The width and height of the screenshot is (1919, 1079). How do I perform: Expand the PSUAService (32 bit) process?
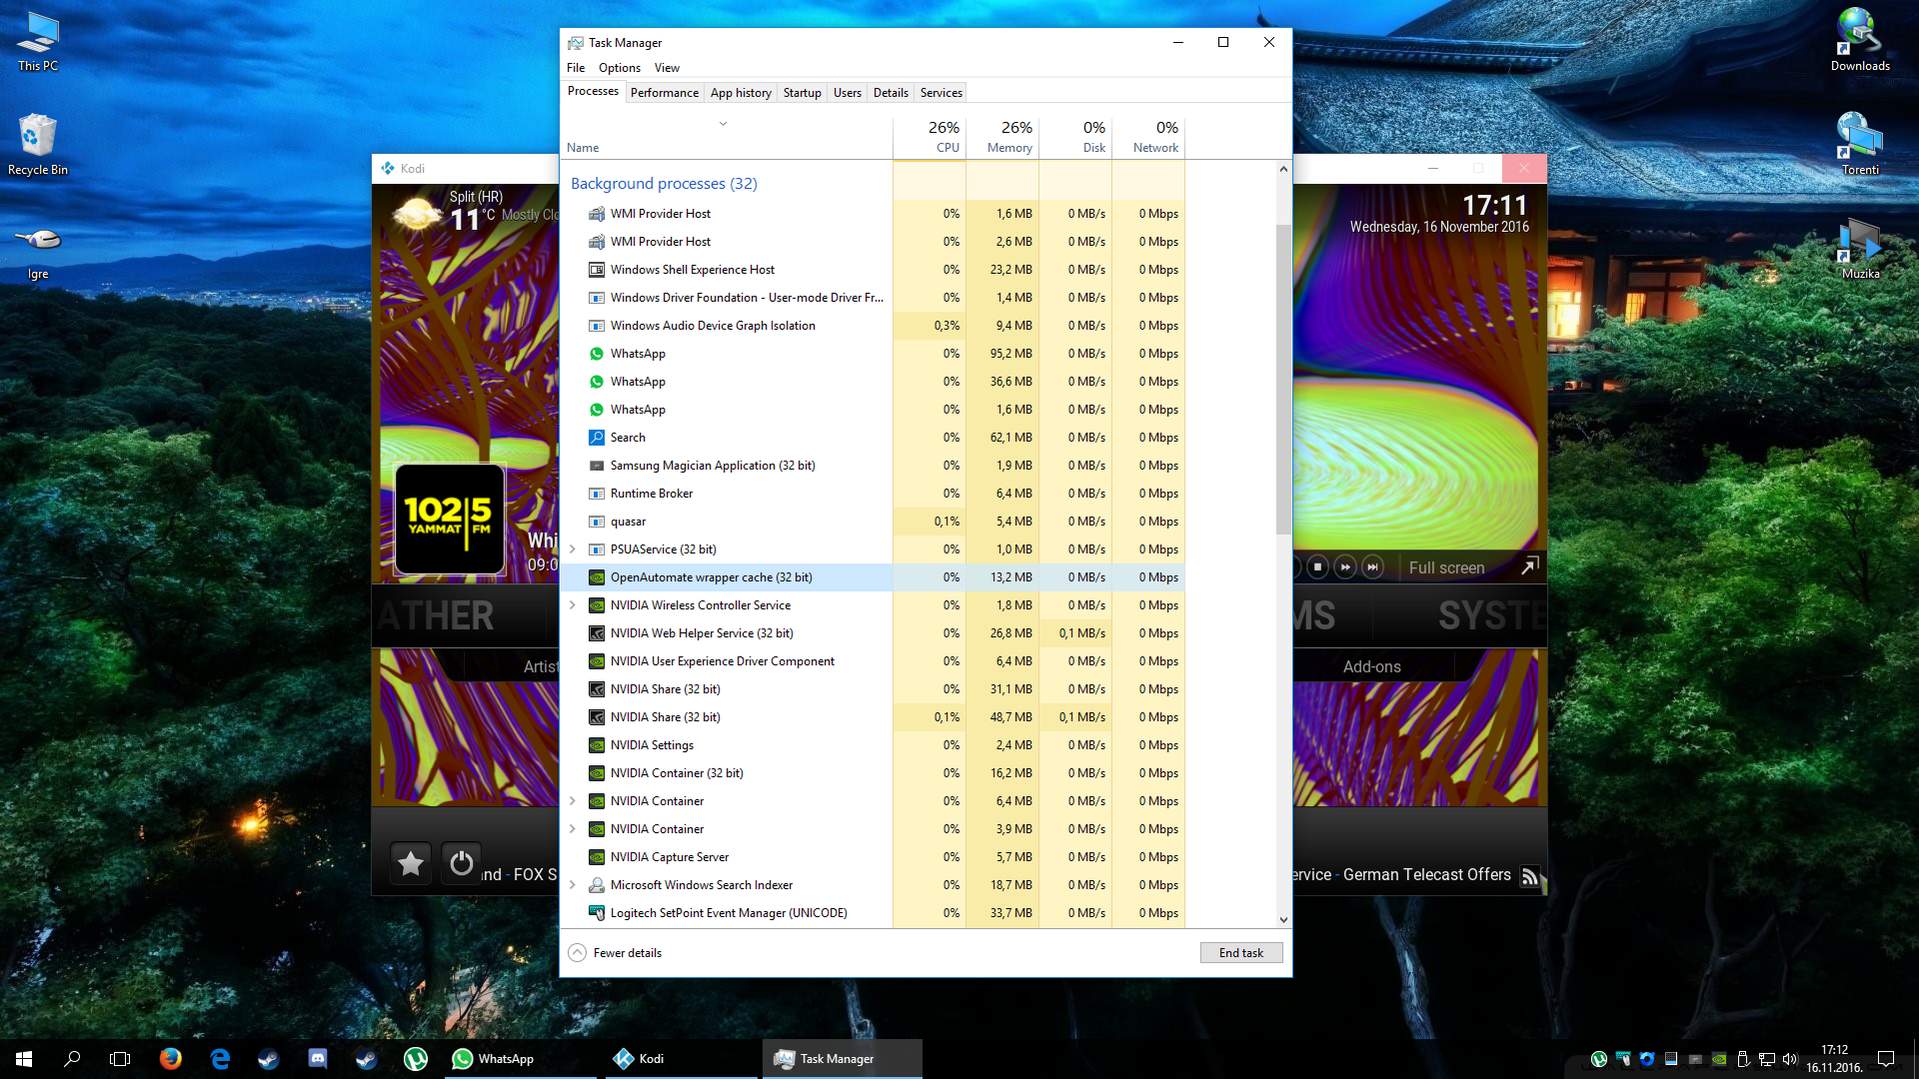tap(573, 549)
